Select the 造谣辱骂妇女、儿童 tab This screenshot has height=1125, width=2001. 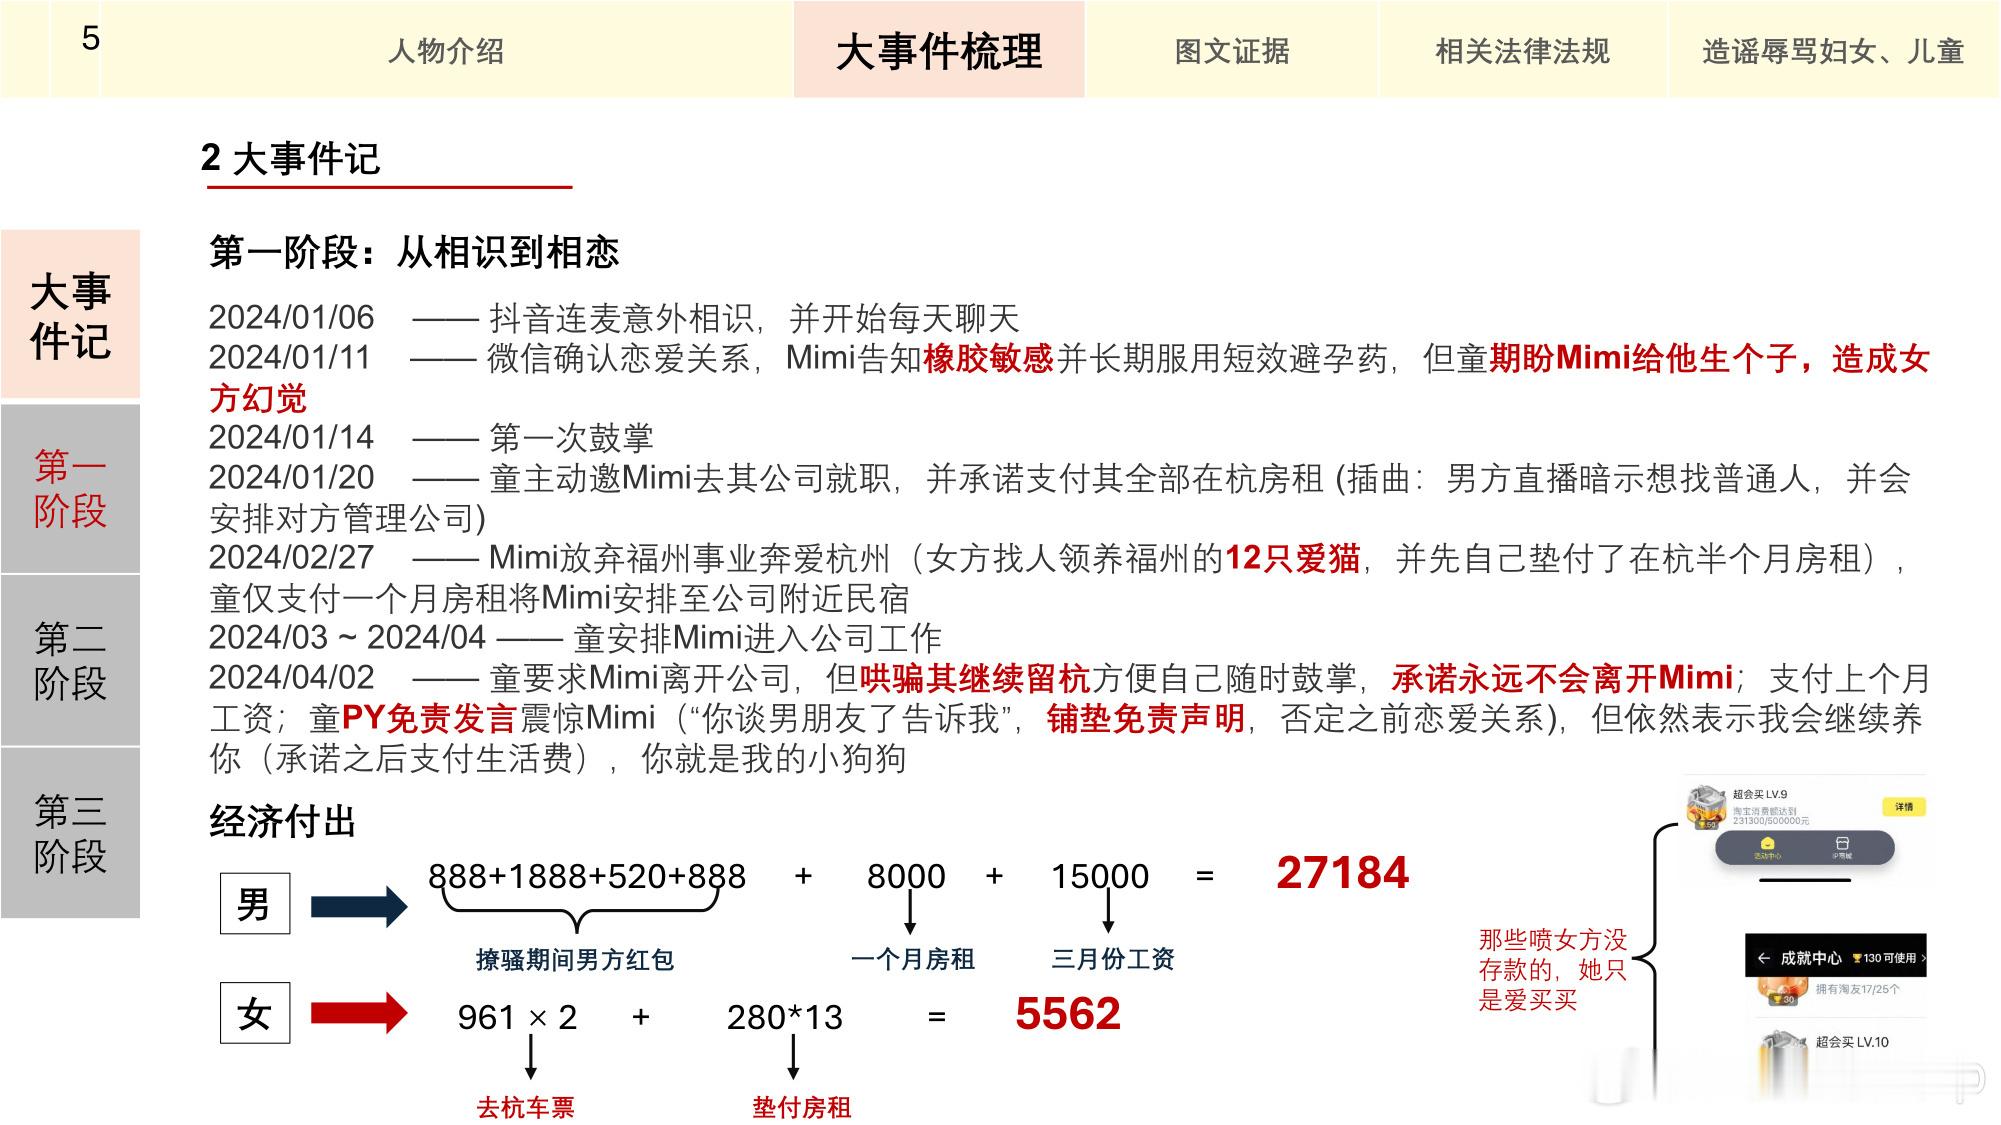pos(1833,51)
